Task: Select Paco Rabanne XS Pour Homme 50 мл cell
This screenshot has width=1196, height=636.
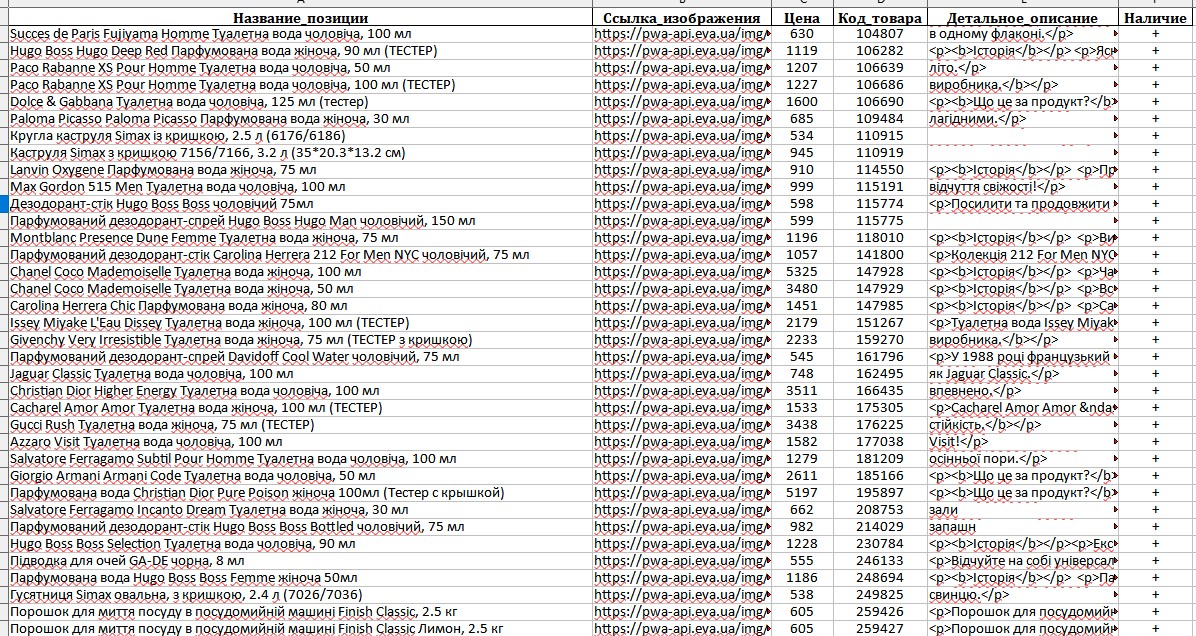Action: (301, 68)
